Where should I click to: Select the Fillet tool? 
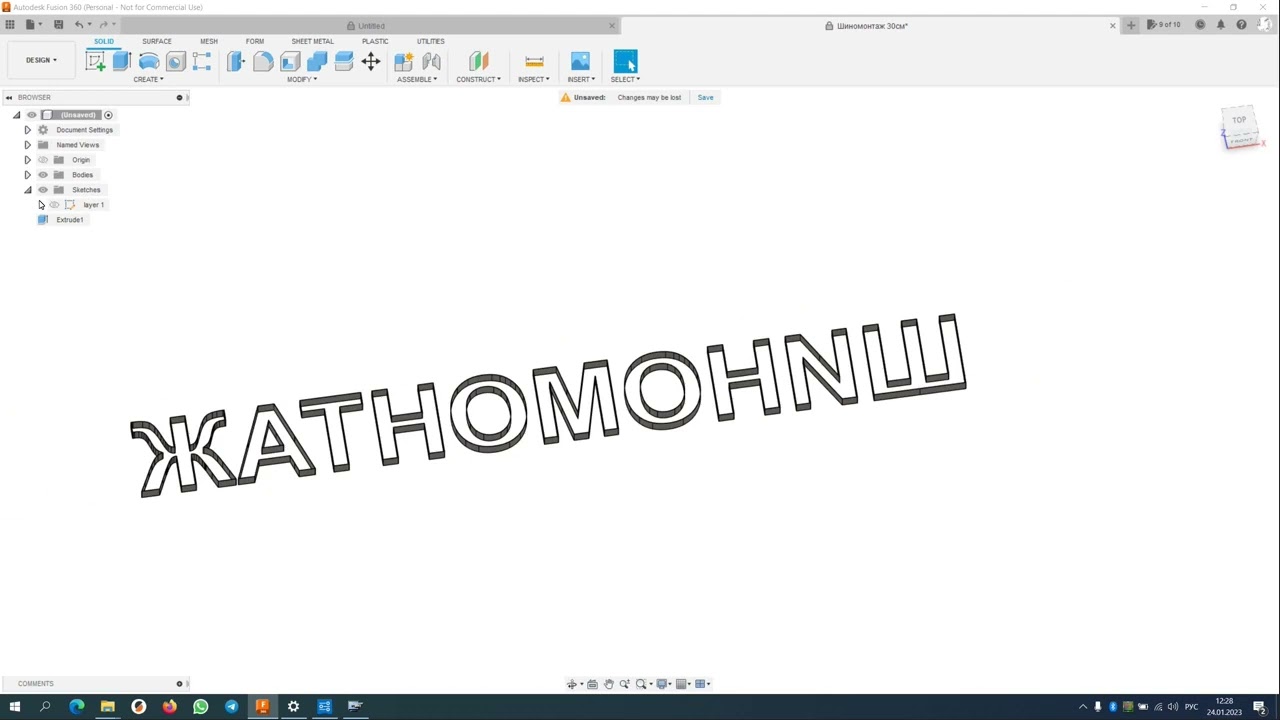(x=263, y=62)
